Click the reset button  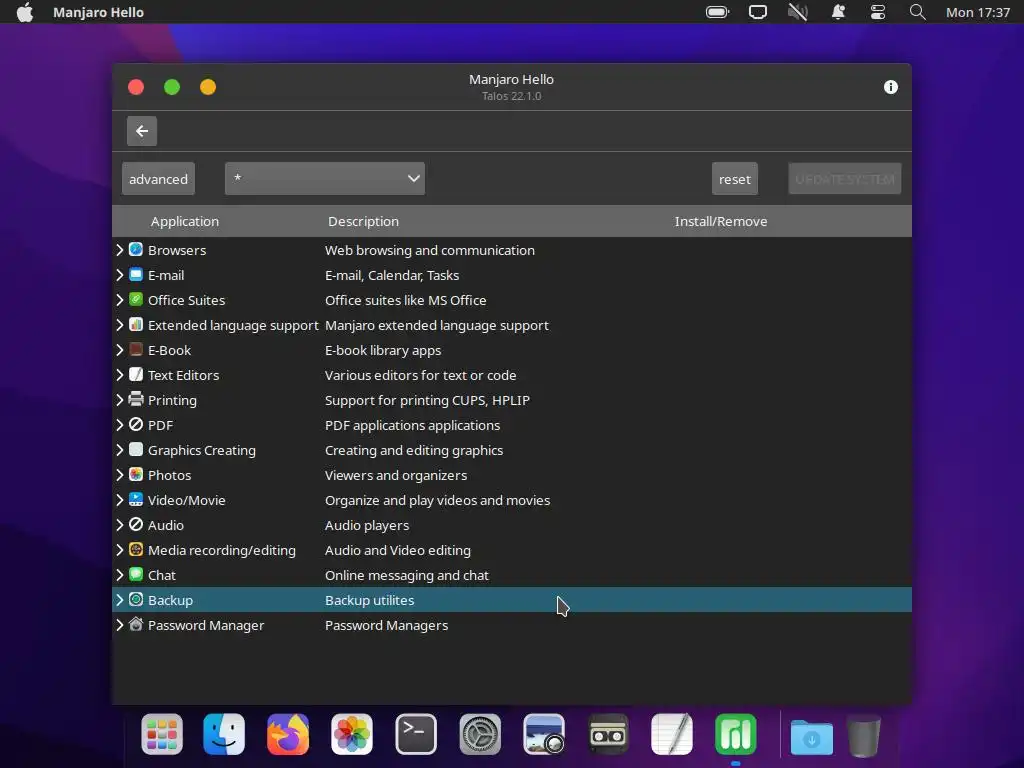(735, 178)
